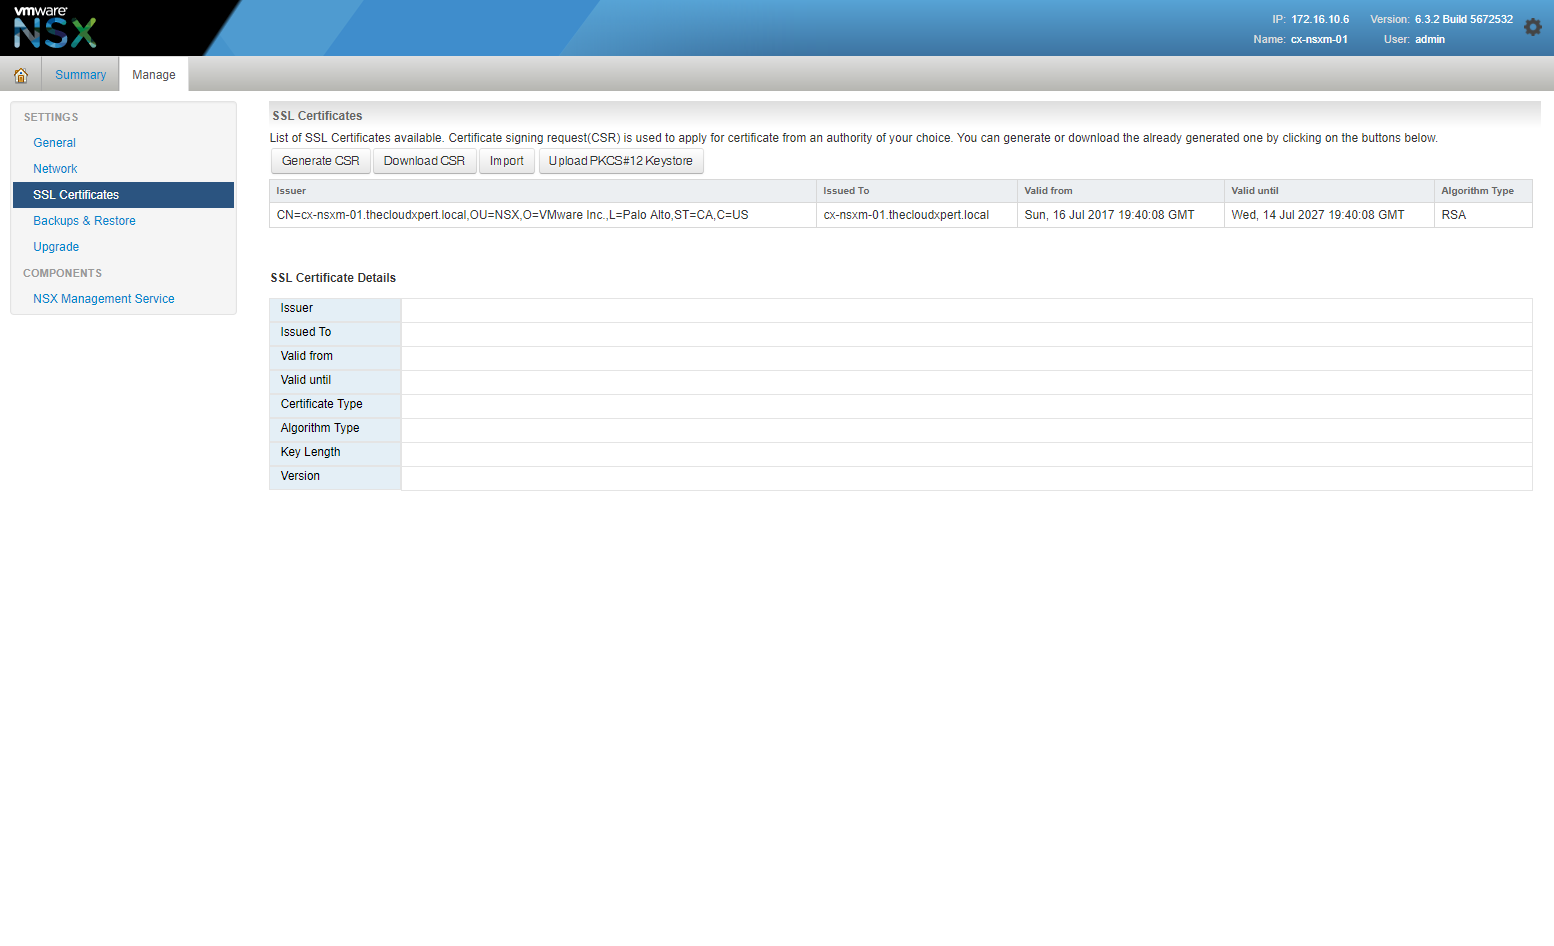The width and height of the screenshot is (1554, 946).
Task: Click the home icon tab
Action: 21,75
